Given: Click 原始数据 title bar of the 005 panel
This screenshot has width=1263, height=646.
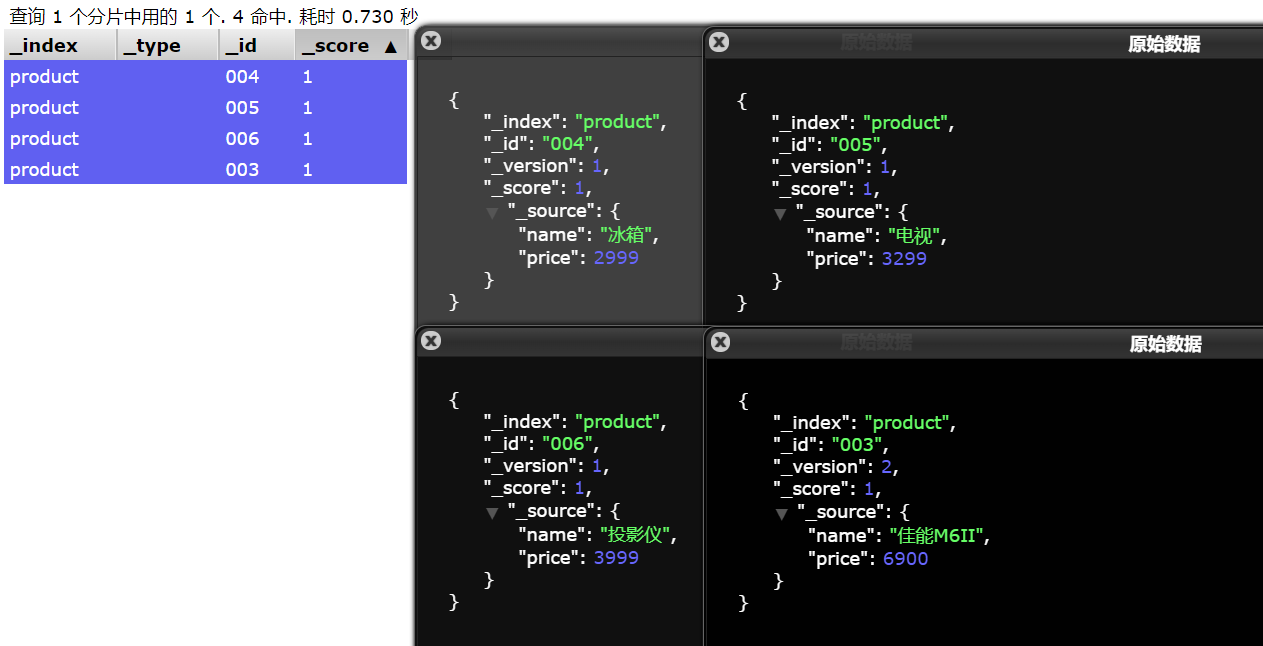Looking at the screenshot, I should click(x=1163, y=44).
